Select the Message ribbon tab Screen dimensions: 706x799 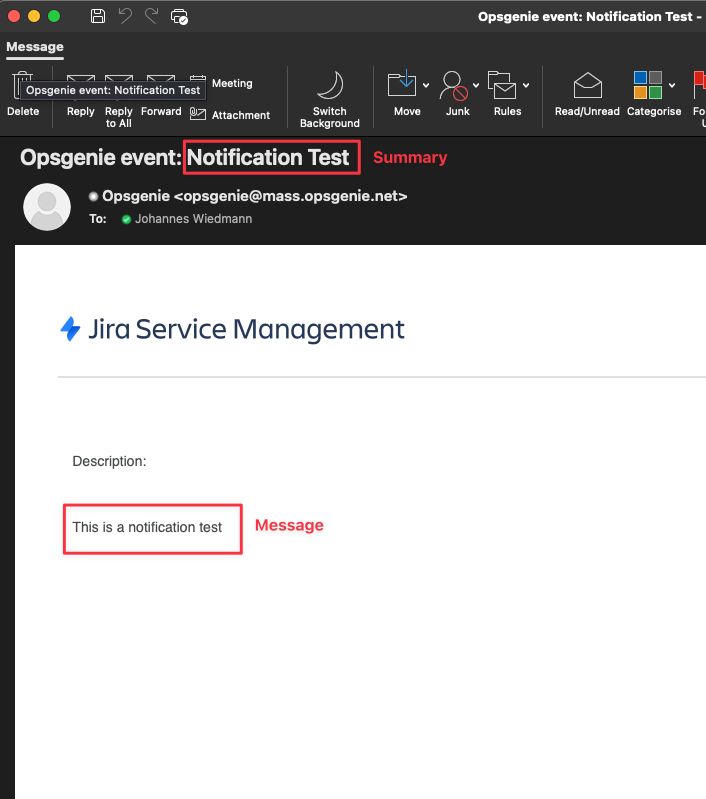click(35, 47)
